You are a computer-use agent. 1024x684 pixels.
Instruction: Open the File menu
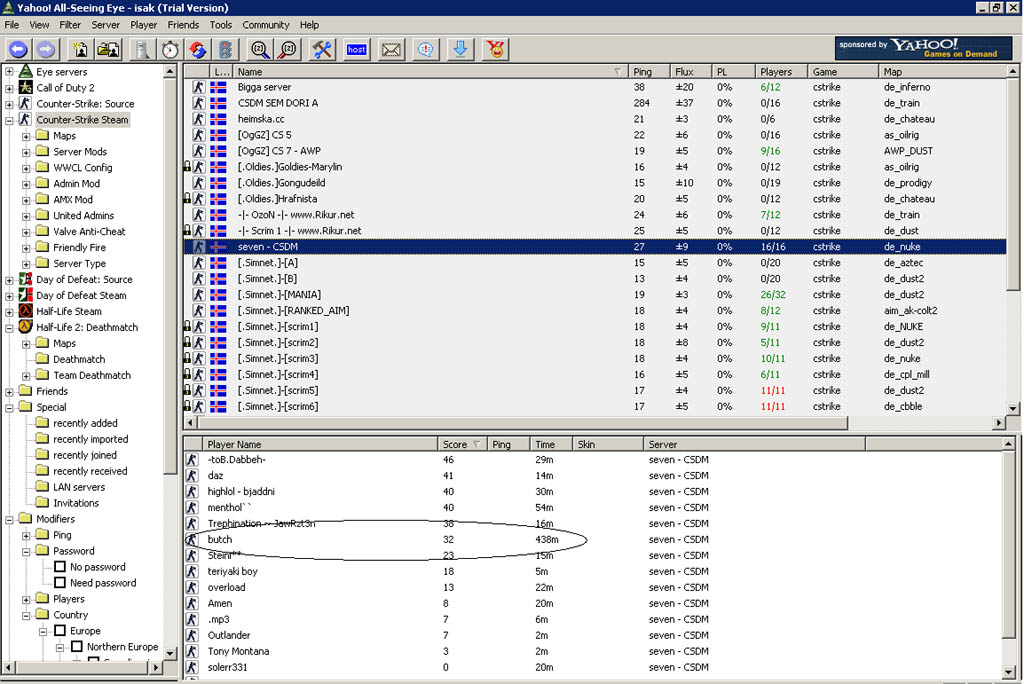(x=12, y=25)
